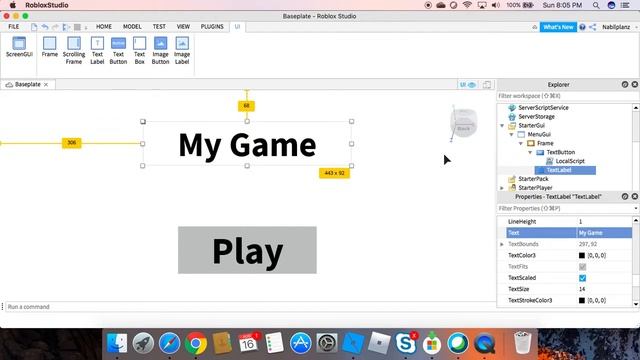Click the share icon near username
Image resolution: width=640 pixels, height=360 pixels.
coord(593,27)
